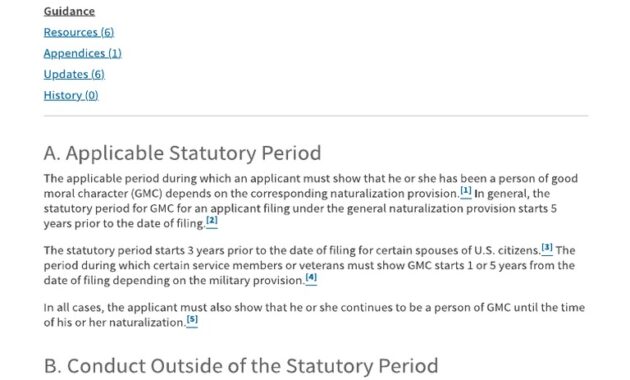Follow footnote [4] after military provision
Image resolution: width=630 pixels, height=380 pixels.
[x=311, y=278]
